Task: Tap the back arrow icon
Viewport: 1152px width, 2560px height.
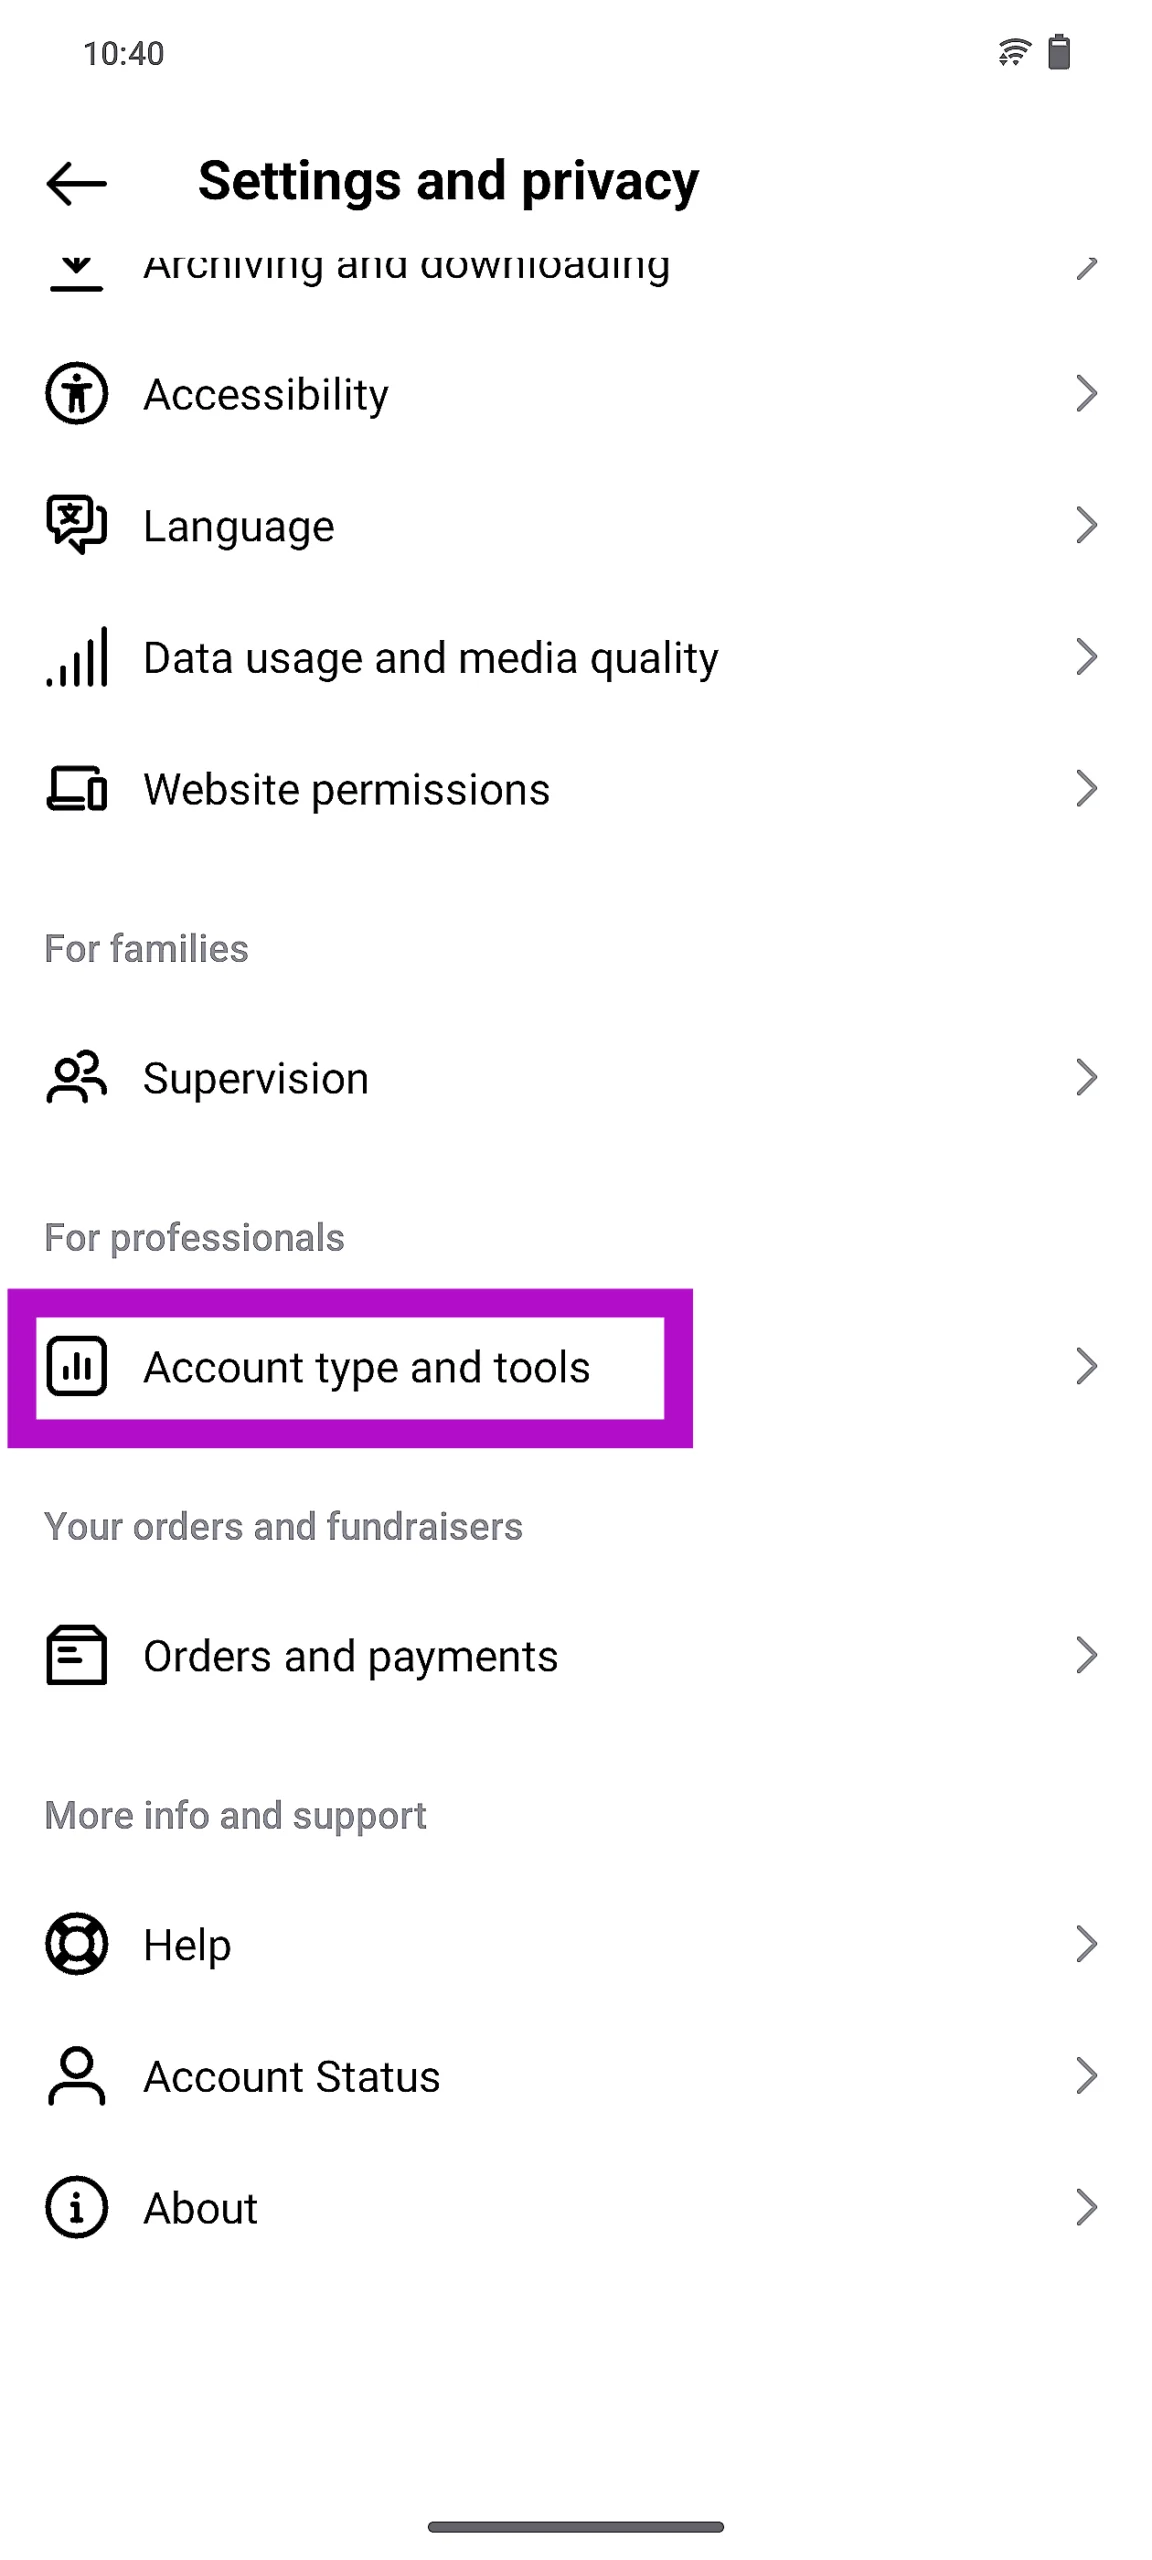Action: 76,184
